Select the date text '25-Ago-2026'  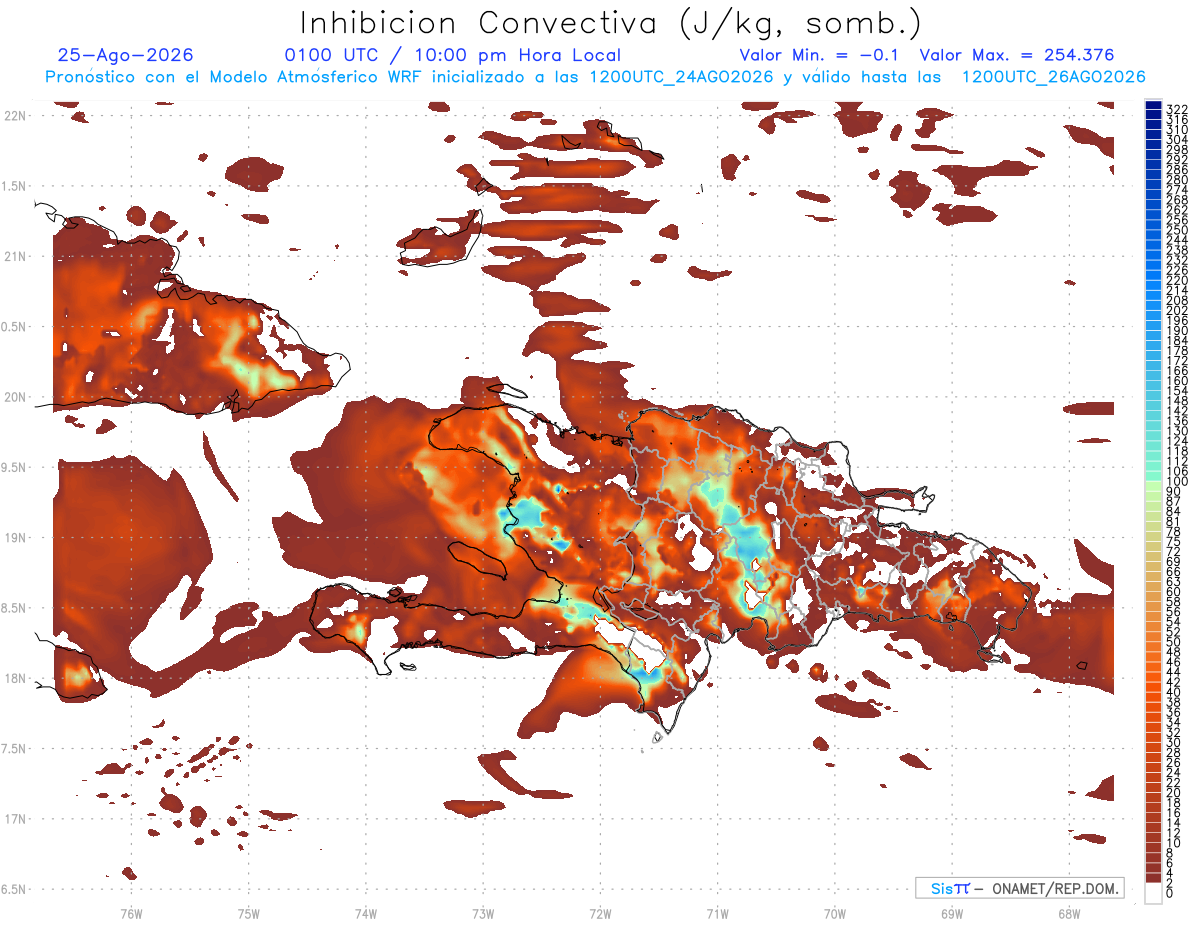[126, 56]
